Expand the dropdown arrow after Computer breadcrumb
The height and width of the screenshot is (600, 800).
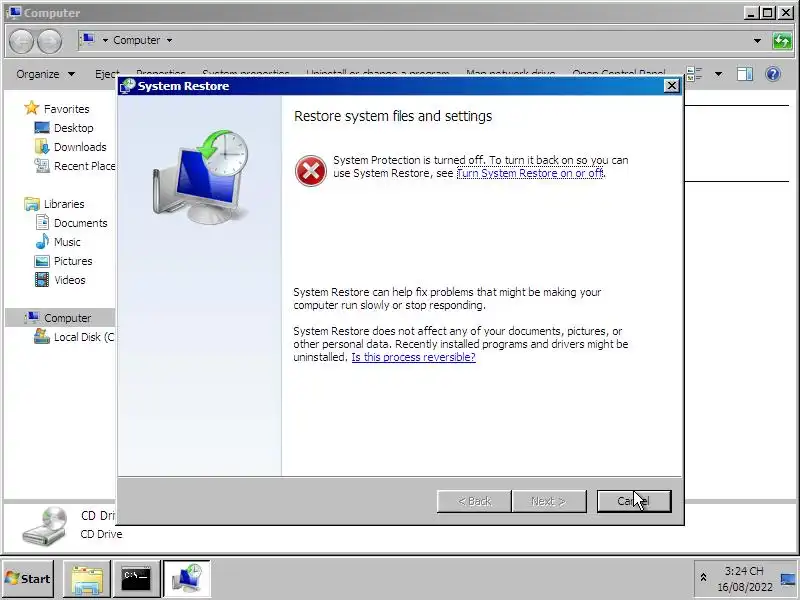[169, 40]
